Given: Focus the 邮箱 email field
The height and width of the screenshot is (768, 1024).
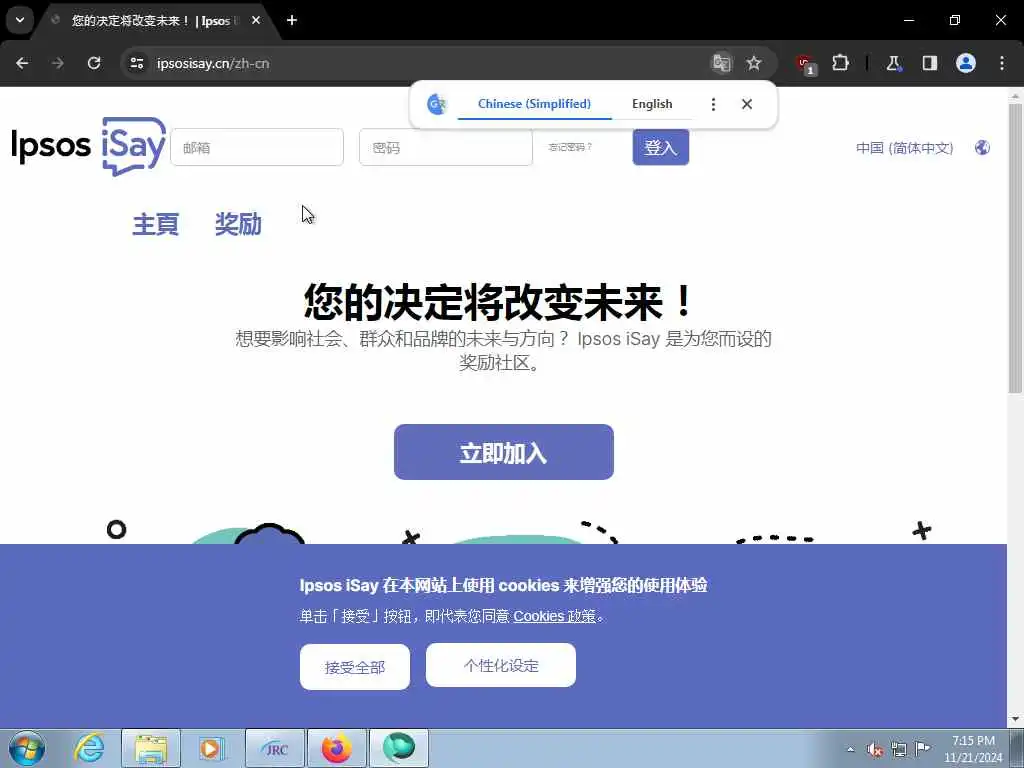Looking at the screenshot, I should (x=257, y=148).
